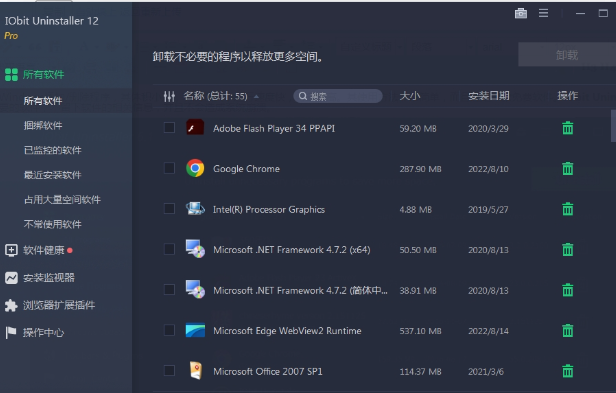The image size is (616, 393).
Task: Select checkbox for Intel(R) Processor Graphics
Action: coord(169,208)
